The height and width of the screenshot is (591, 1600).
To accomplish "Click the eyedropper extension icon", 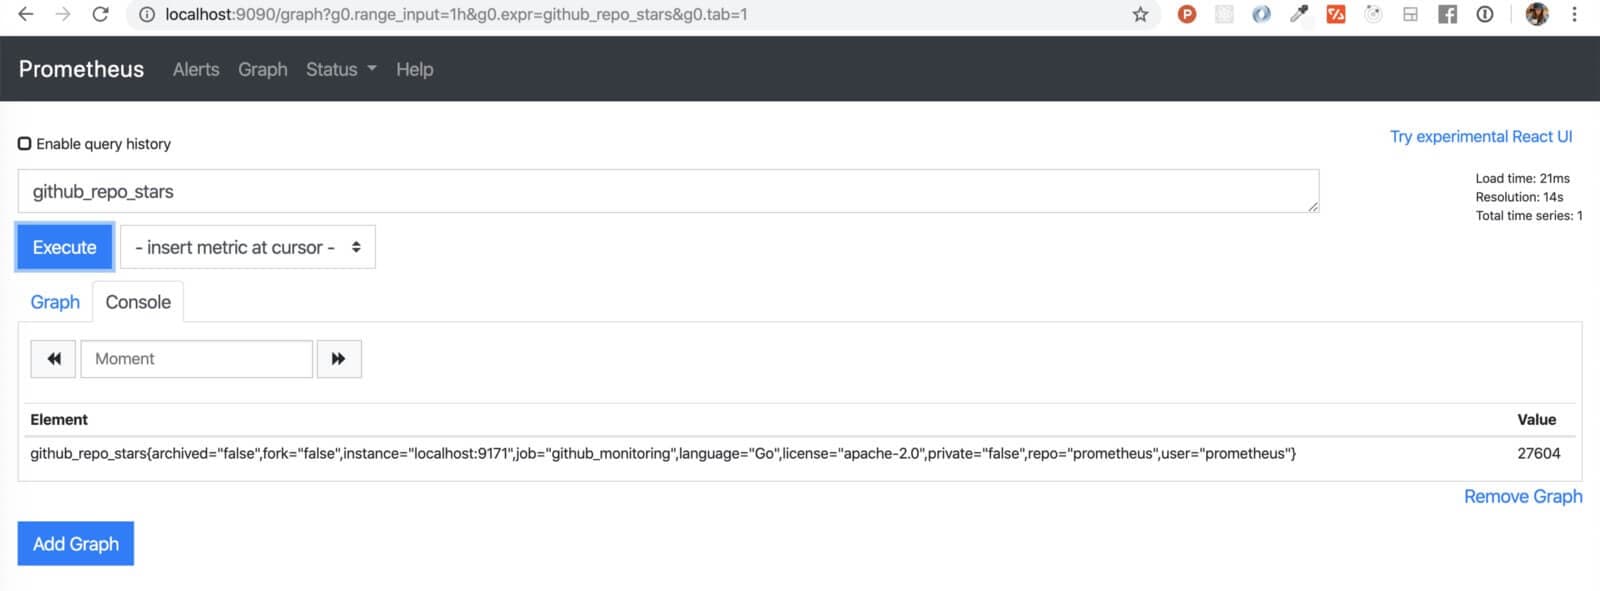I will (x=1299, y=14).
